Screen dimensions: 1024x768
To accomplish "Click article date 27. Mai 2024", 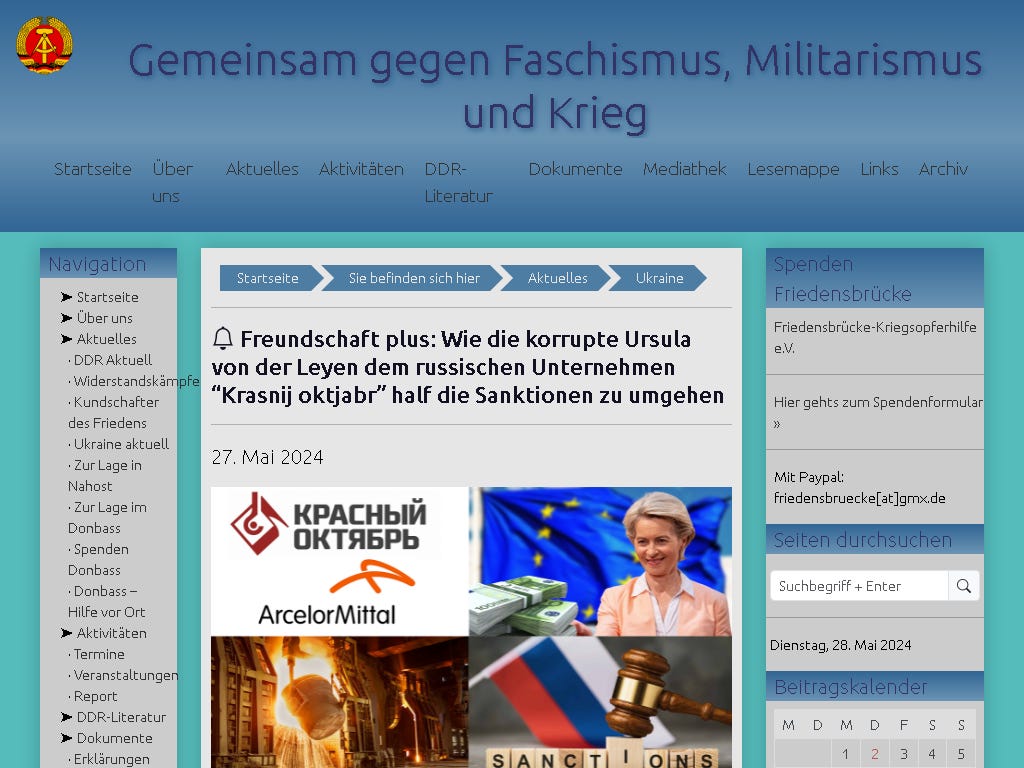I will coord(268,456).
